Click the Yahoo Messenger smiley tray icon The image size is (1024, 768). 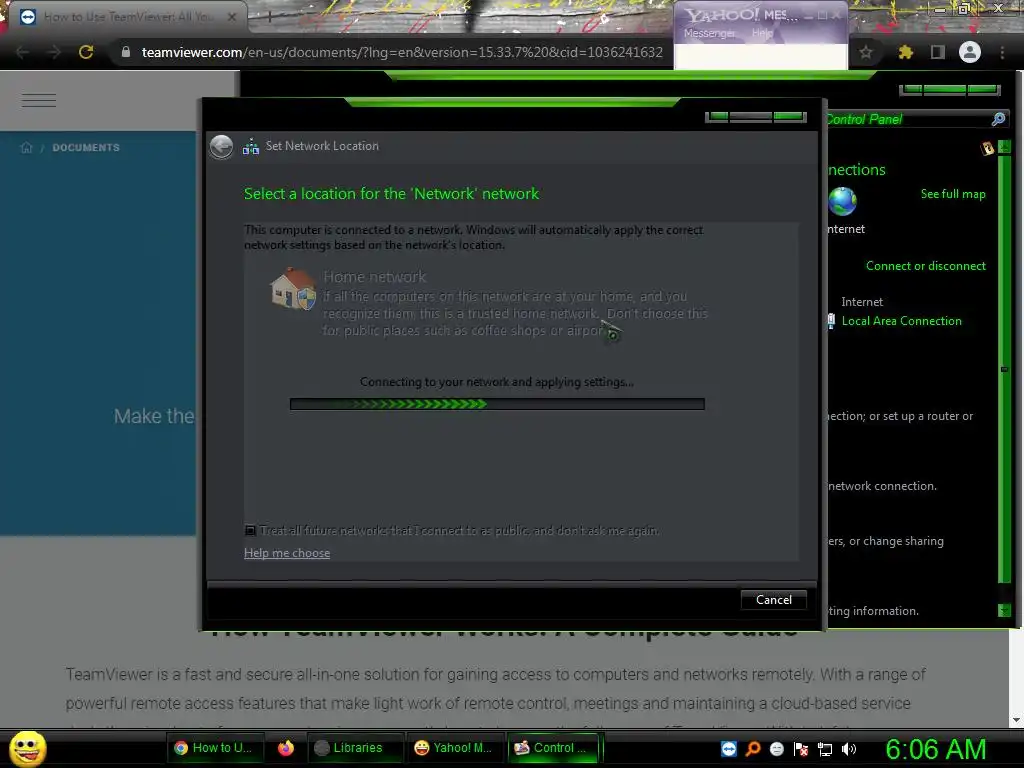click(x=776, y=749)
